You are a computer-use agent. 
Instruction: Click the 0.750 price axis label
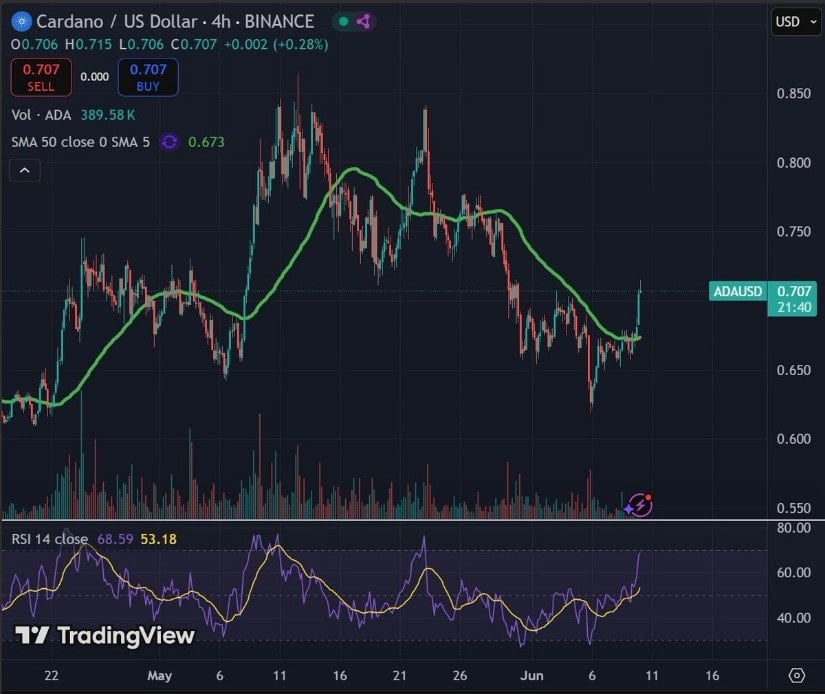tap(793, 232)
